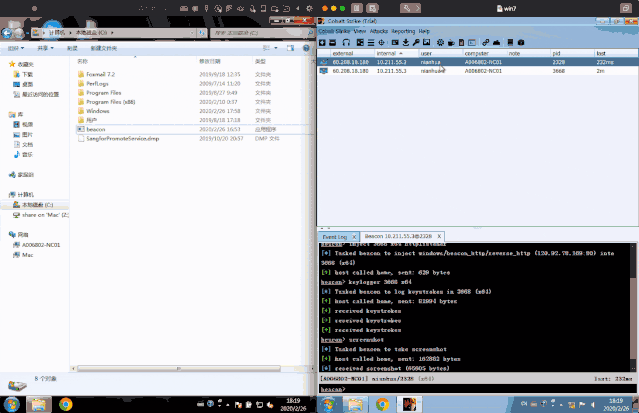Open the Reporting menu
The image size is (639, 413).
403,31
